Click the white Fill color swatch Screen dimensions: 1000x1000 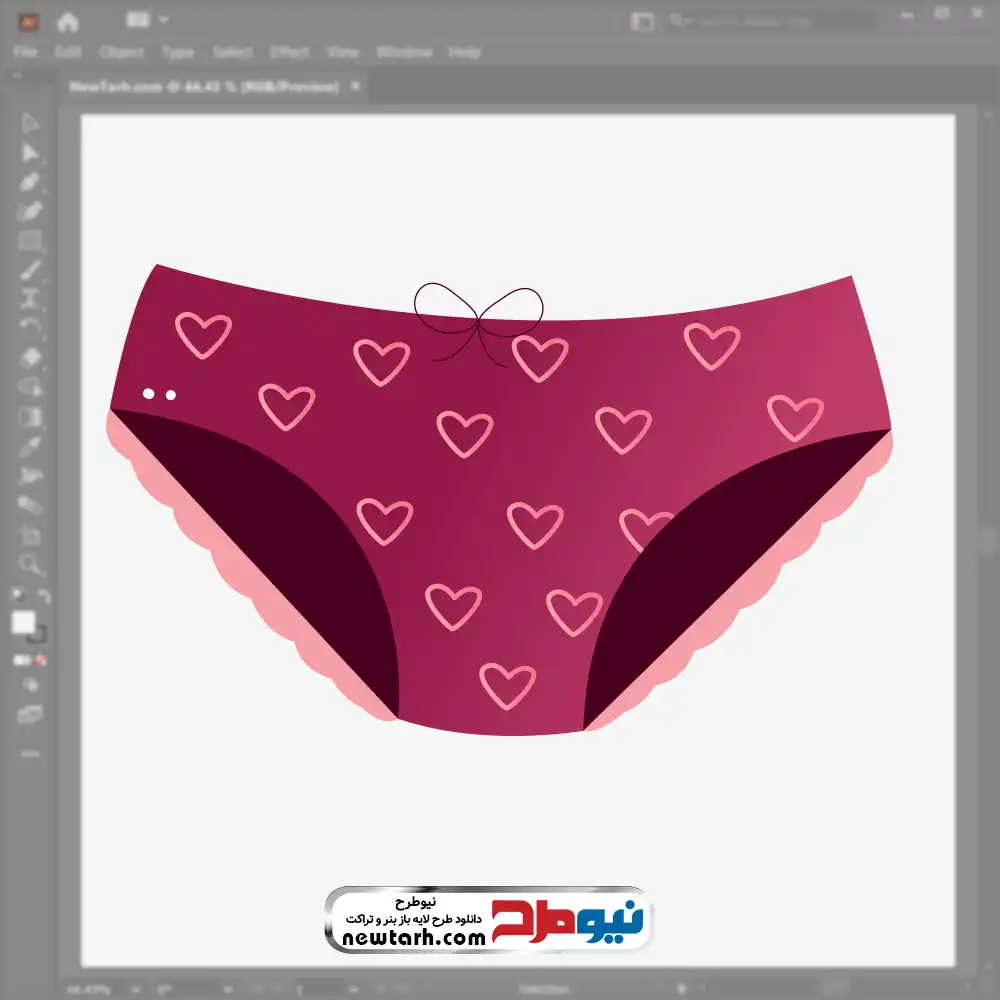(24, 622)
